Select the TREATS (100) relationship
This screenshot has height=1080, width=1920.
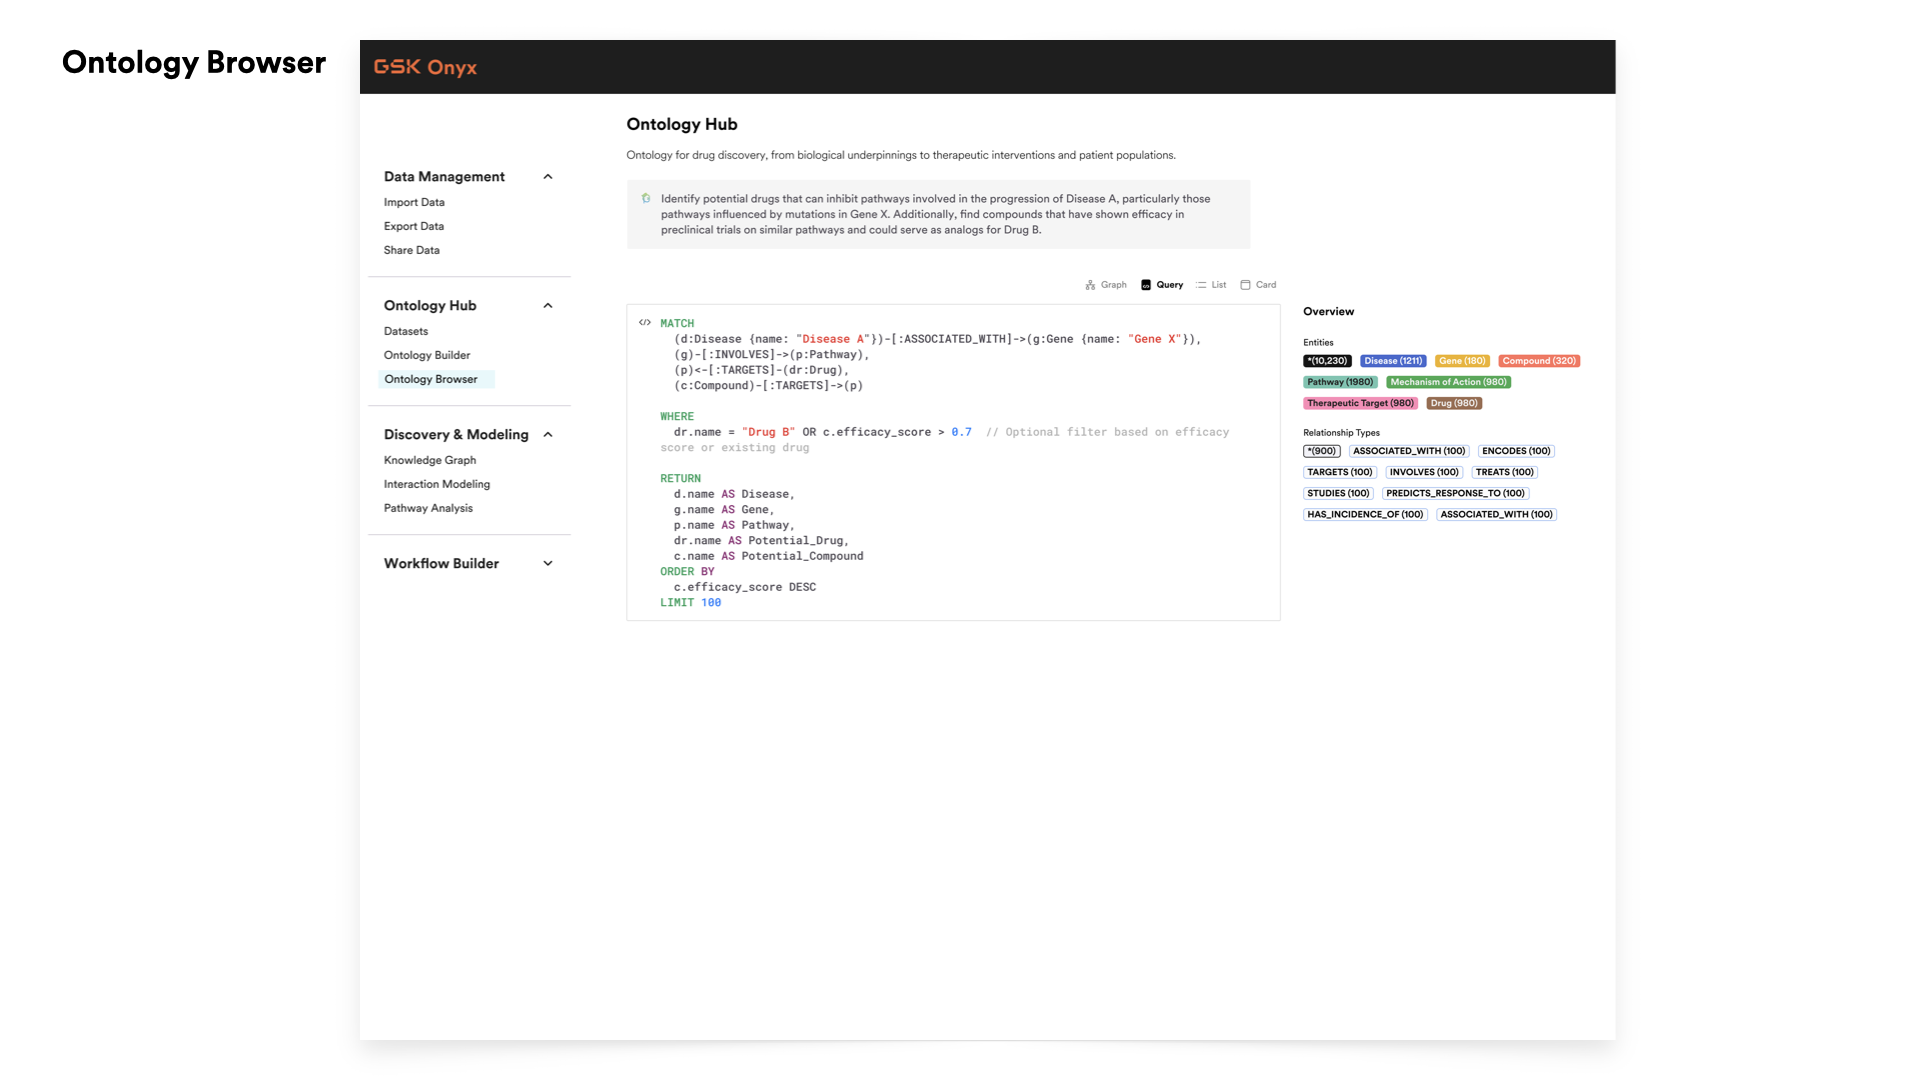(1504, 472)
